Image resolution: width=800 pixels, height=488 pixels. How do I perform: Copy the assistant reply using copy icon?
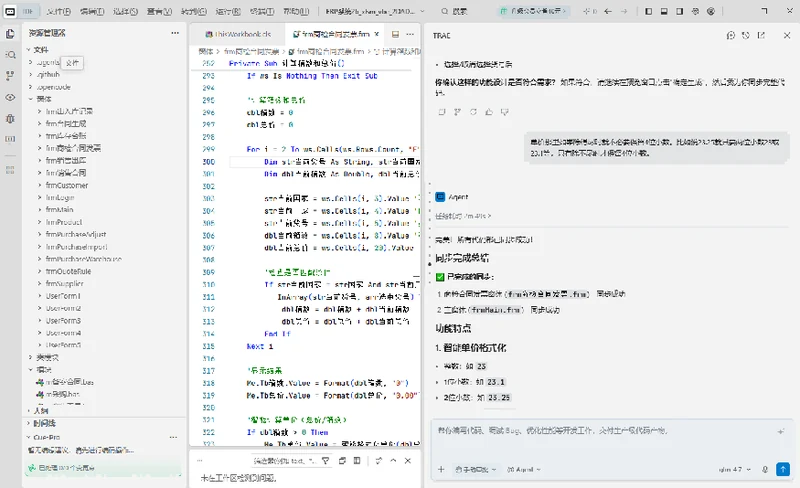pyautogui.click(x=442, y=112)
